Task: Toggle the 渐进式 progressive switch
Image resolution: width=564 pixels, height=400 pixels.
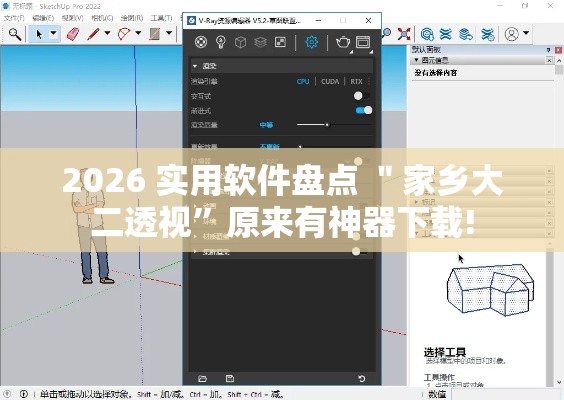Action: (364, 110)
